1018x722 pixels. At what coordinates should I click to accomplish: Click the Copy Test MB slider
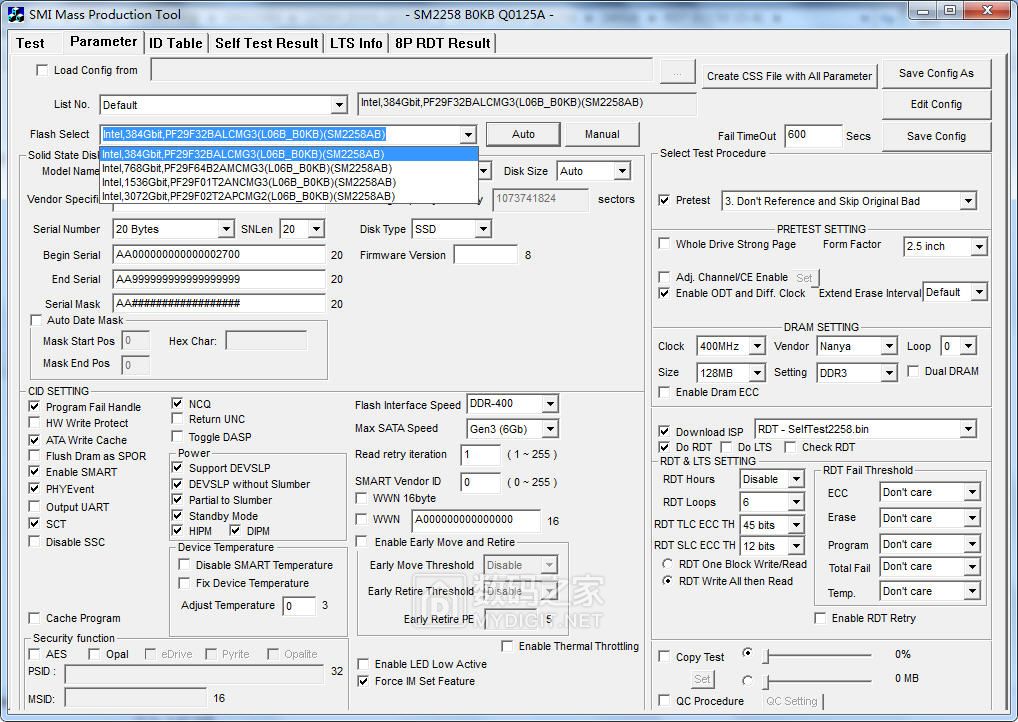(817, 681)
